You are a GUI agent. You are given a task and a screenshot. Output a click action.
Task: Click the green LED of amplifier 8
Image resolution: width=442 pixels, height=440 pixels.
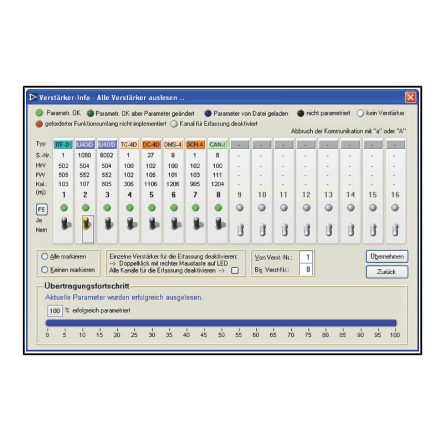click(218, 208)
